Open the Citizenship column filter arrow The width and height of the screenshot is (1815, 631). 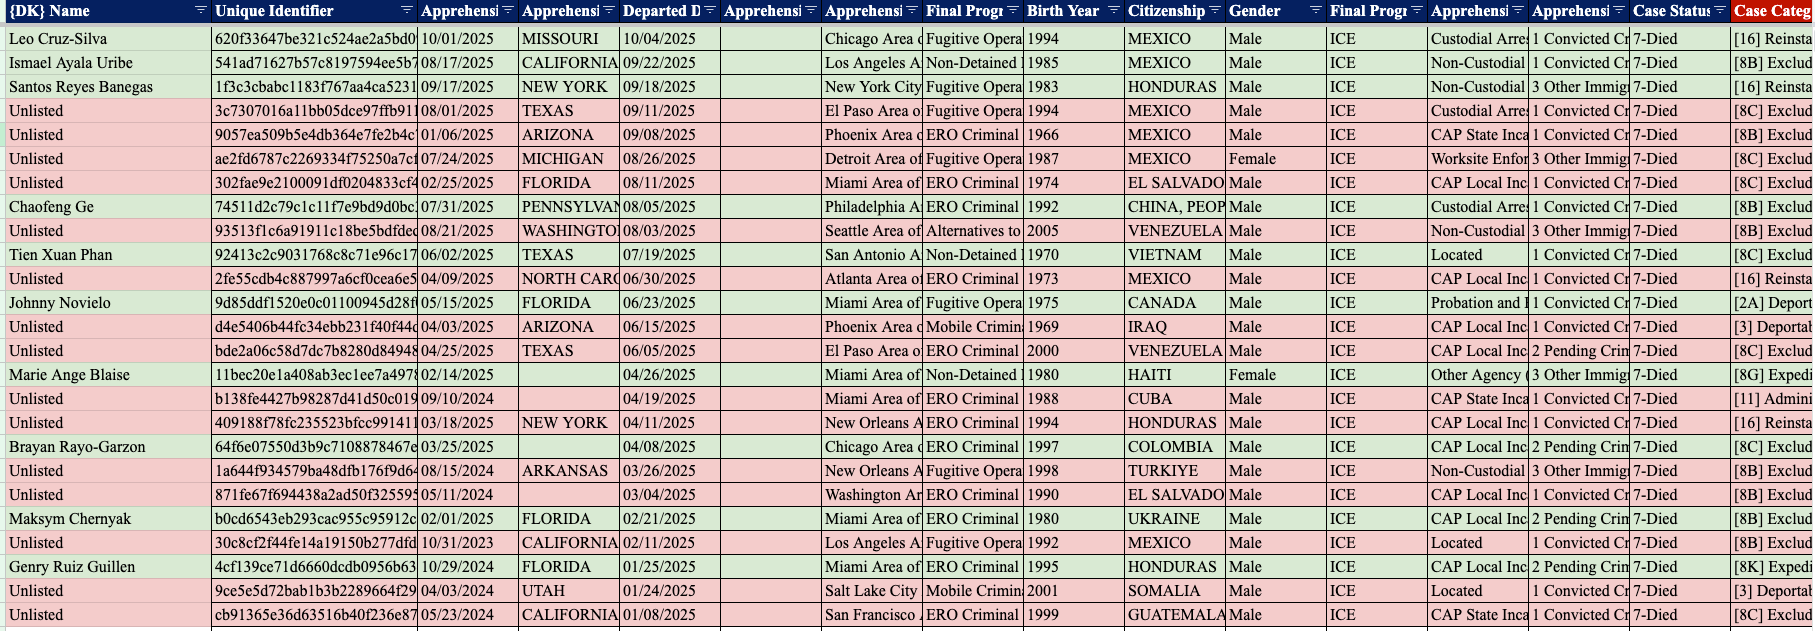click(1215, 11)
